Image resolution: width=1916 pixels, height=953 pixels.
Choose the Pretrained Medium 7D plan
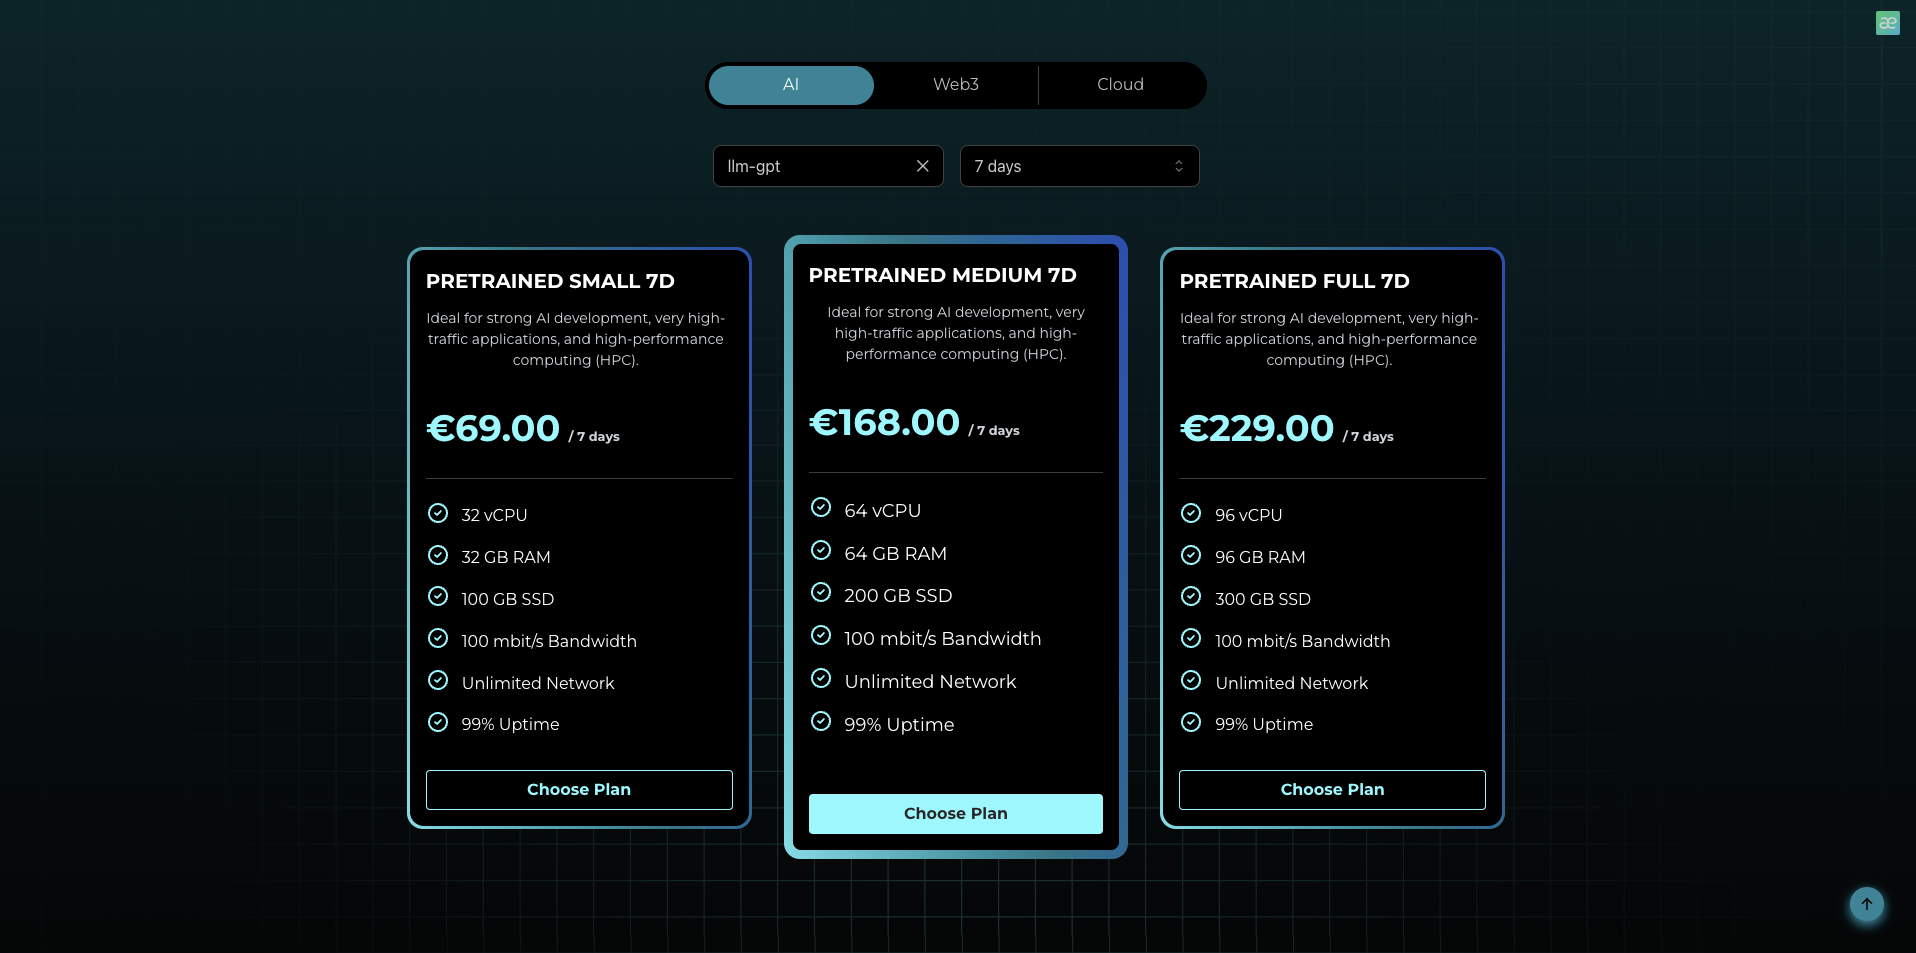[x=955, y=814]
